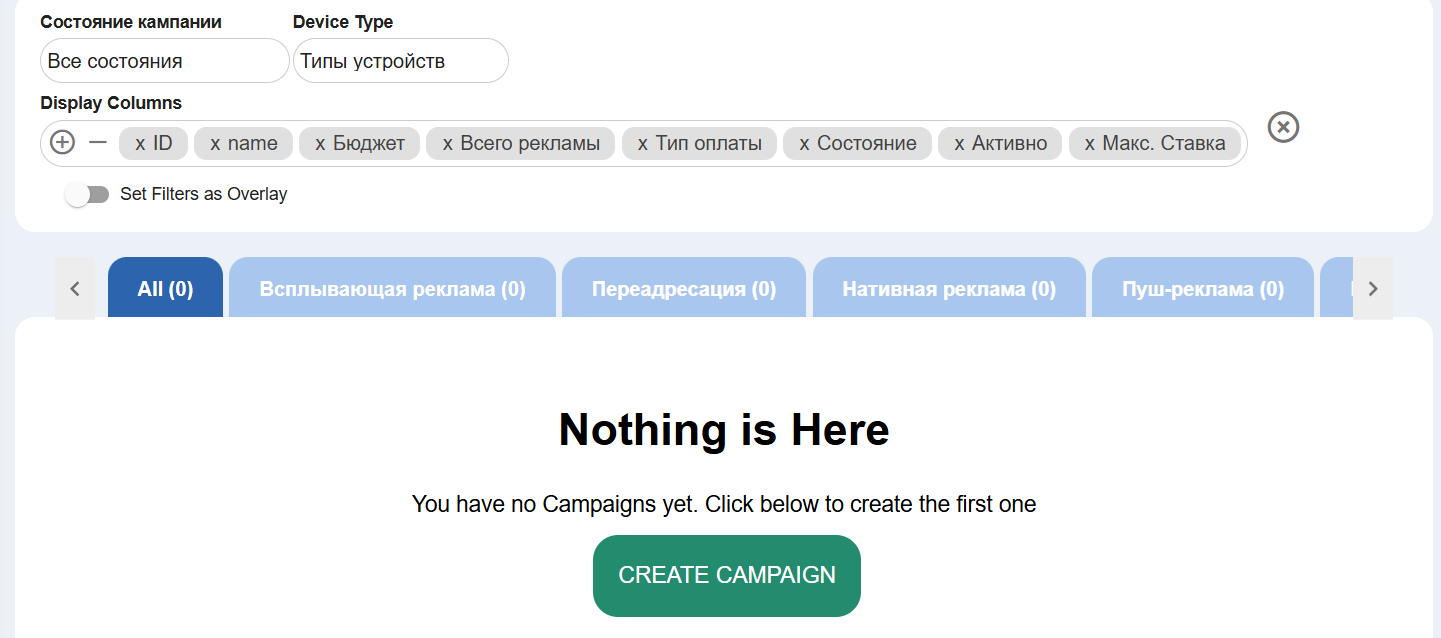Viewport: 1441px width, 638px height.
Task: Remove the Всего рекламы column chip
Action: click(448, 144)
